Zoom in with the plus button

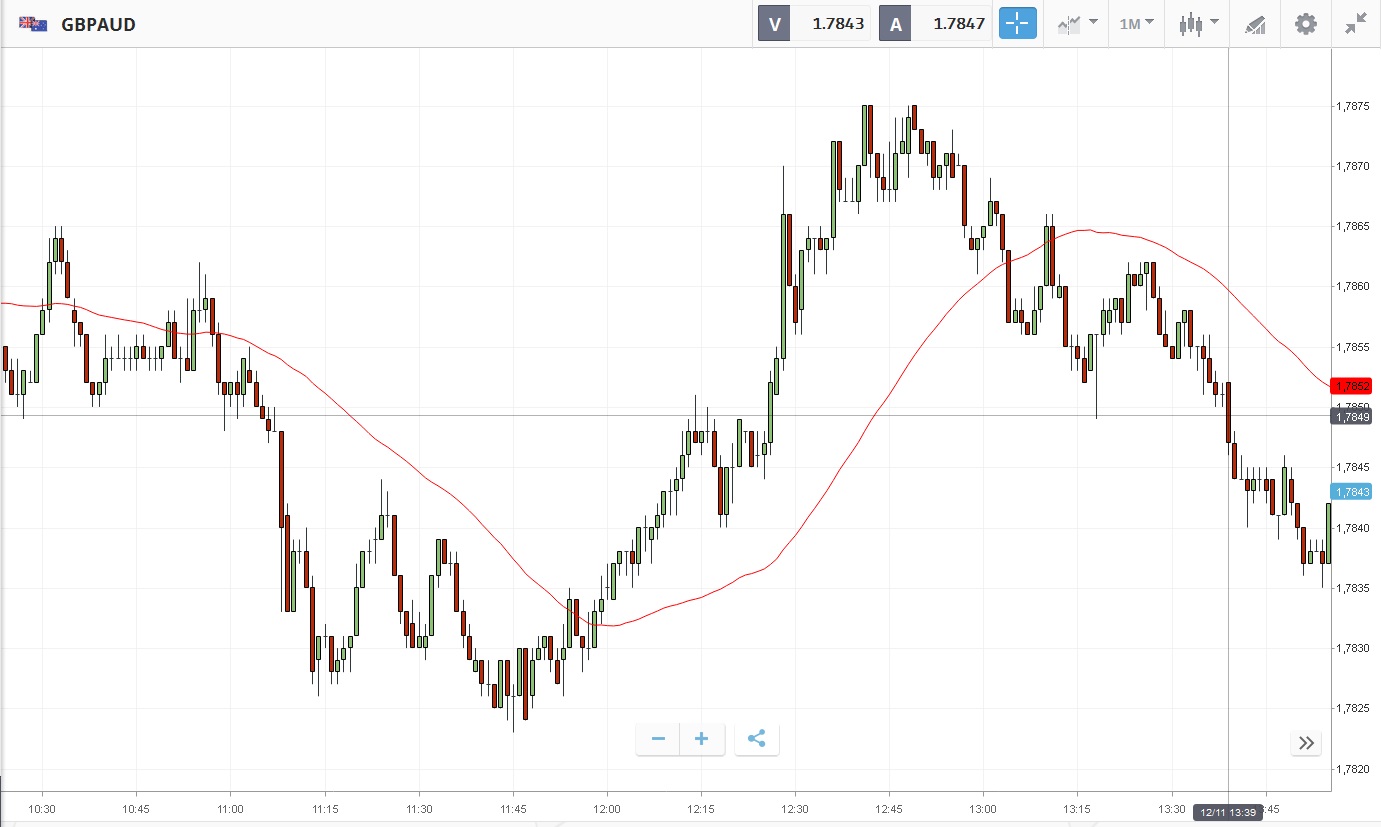702,739
